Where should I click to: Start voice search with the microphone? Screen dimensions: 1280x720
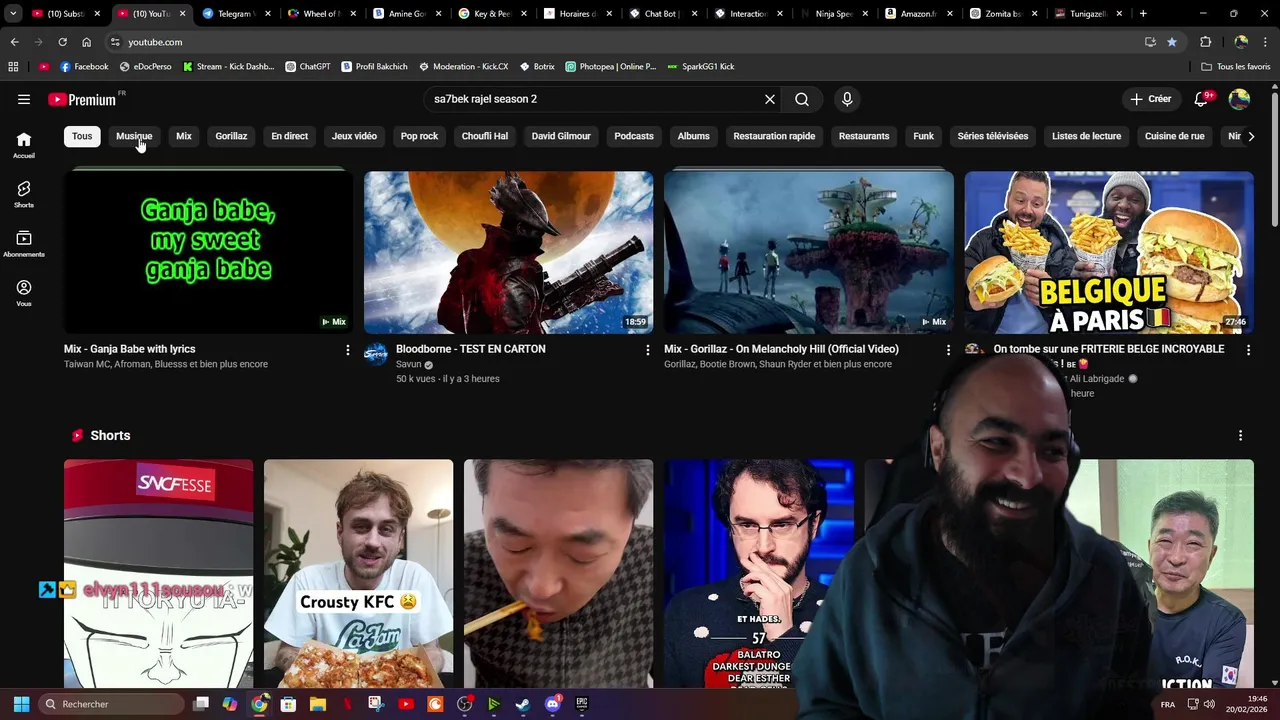pyautogui.click(x=847, y=99)
